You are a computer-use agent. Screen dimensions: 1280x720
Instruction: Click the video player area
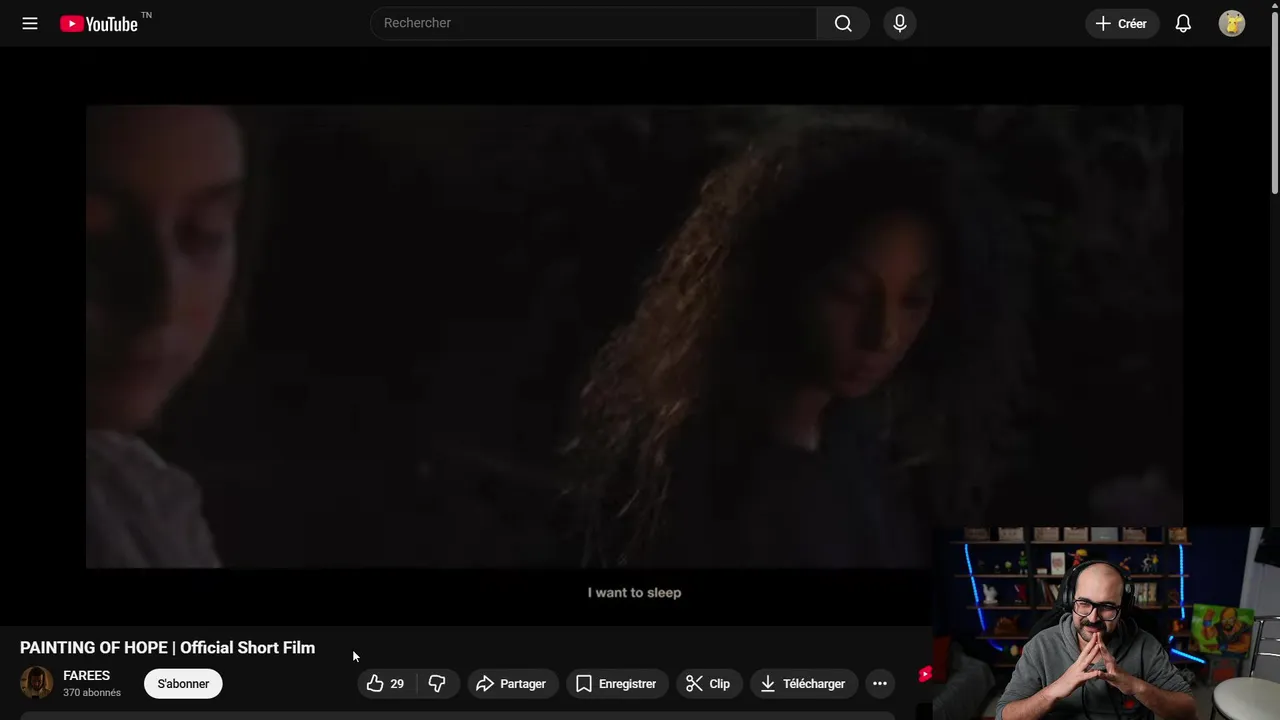point(634,336)
